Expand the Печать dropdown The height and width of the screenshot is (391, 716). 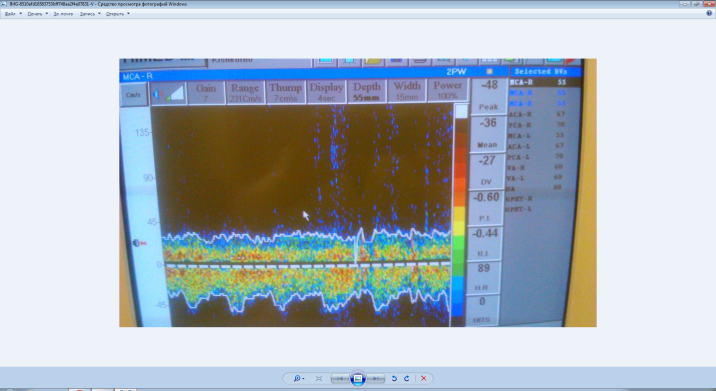click(37, 14)
